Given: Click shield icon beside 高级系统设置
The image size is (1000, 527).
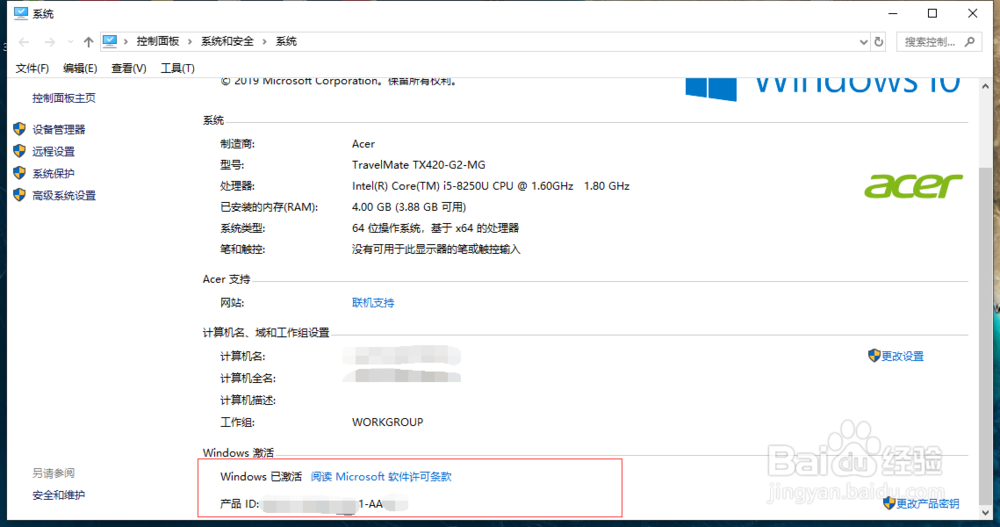Looking at the screenshot, I should point(20,195).
